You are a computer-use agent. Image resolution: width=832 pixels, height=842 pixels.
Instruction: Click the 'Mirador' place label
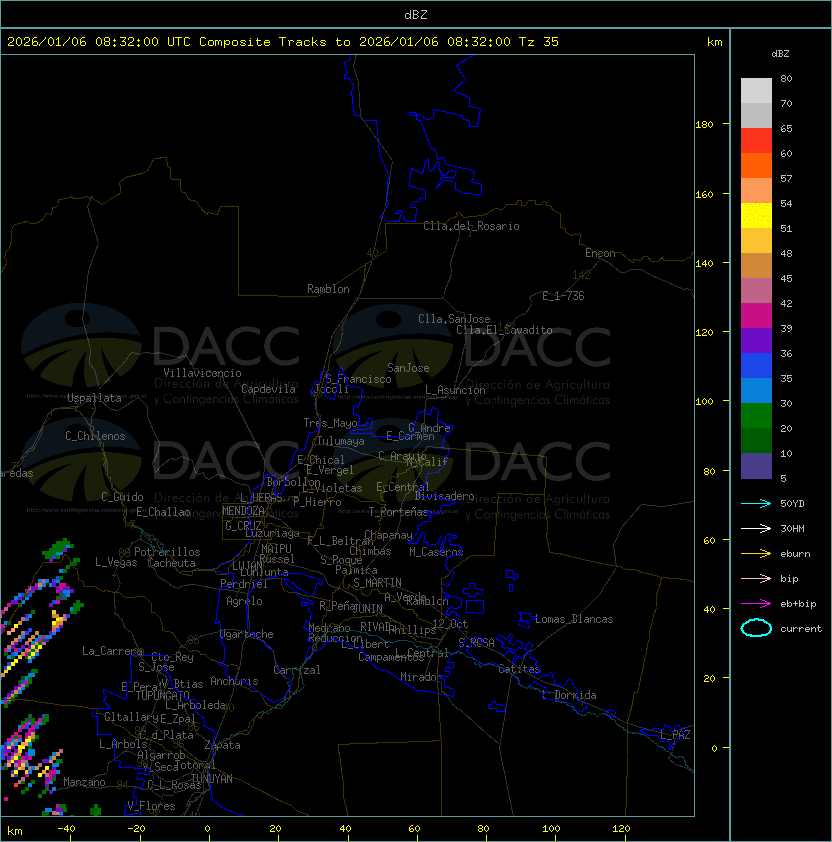click(421, 677)
